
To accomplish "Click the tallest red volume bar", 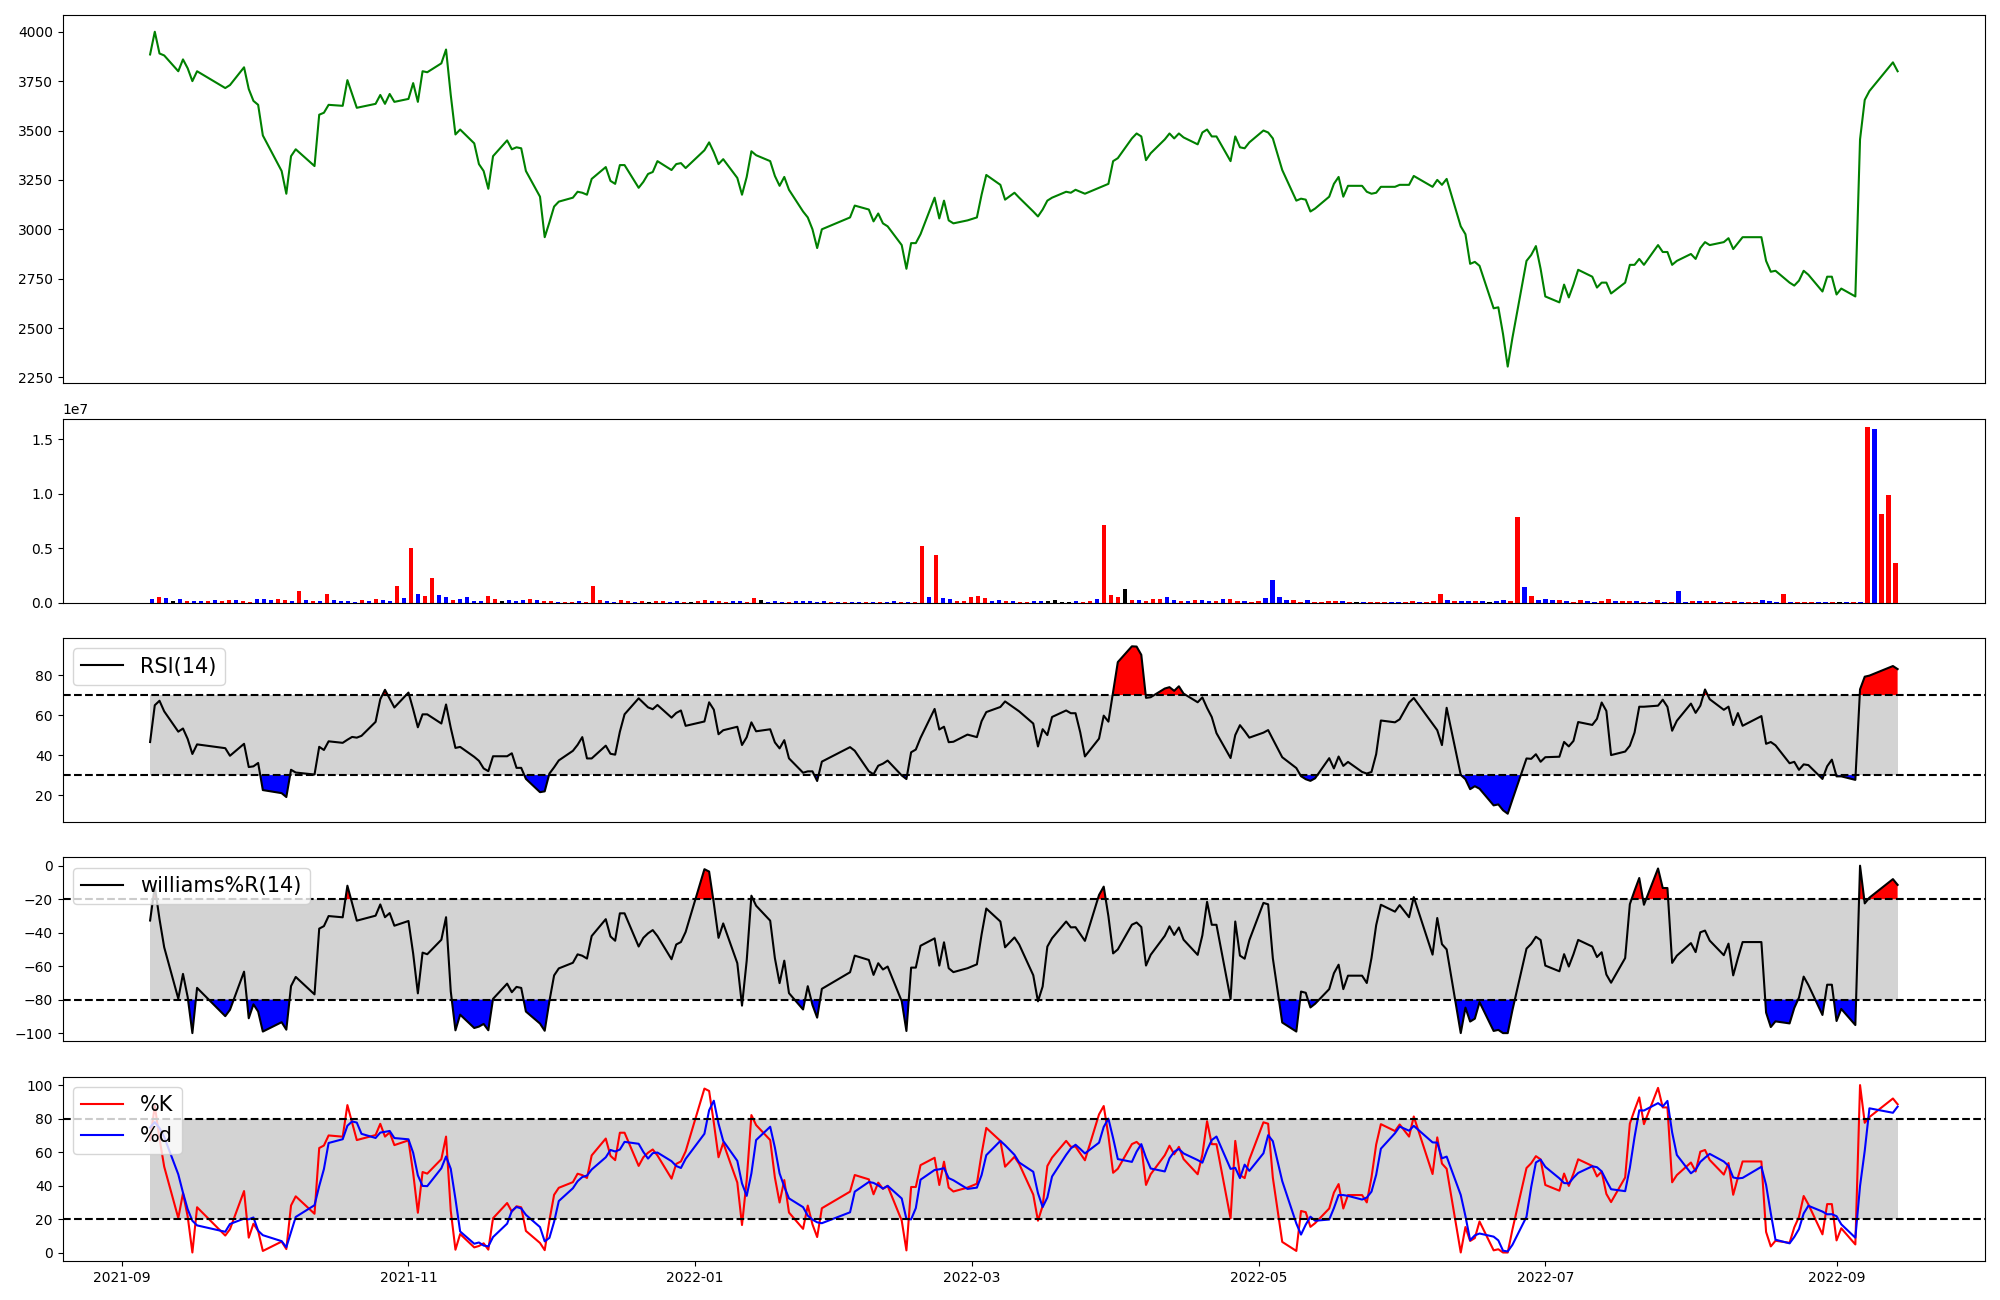I will click(1867, 515).
